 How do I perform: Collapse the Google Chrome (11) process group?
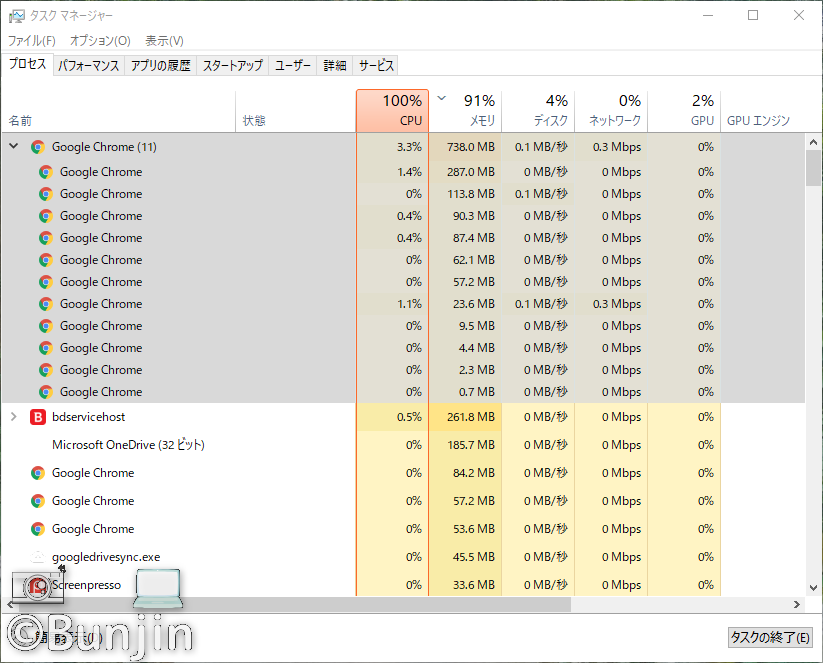[14, 146]
